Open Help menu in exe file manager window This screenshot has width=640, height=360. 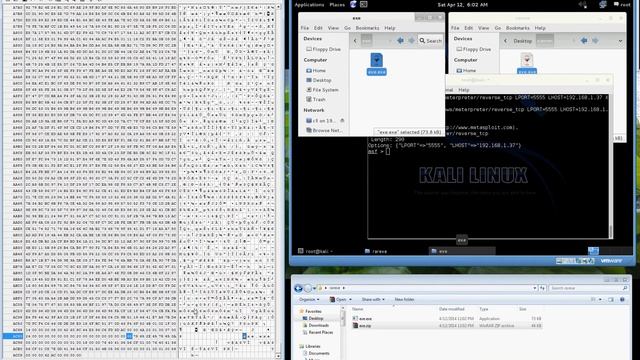click(390, 28)
